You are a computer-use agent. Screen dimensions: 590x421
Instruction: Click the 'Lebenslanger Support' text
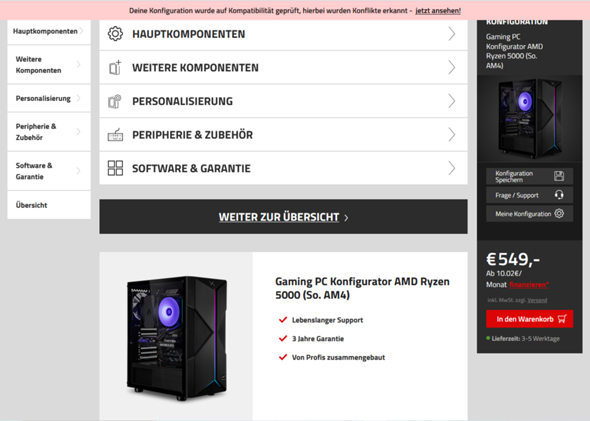327,320
